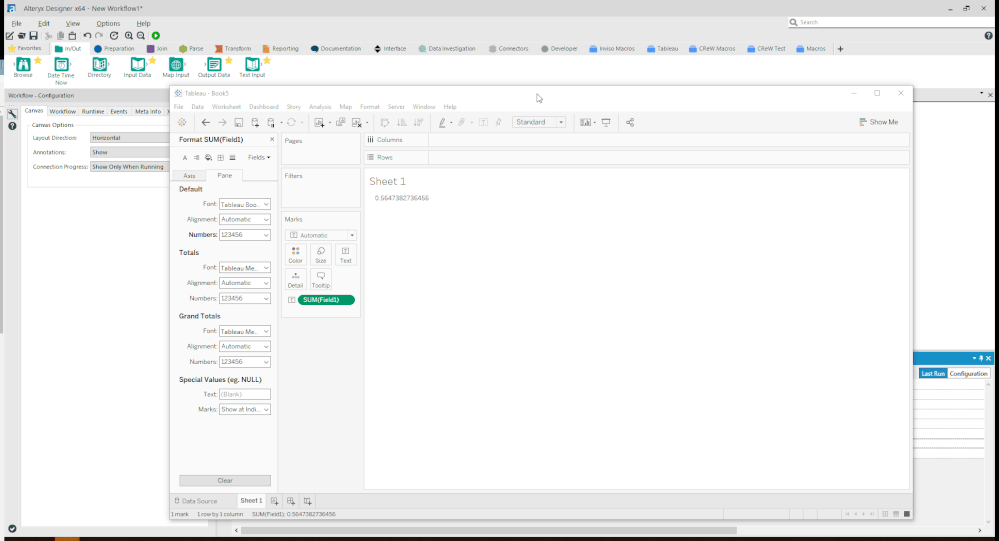This screenshot has width=999, height=541.
Task: Open Tableau's Analysis menu
Action: [320, 107]
